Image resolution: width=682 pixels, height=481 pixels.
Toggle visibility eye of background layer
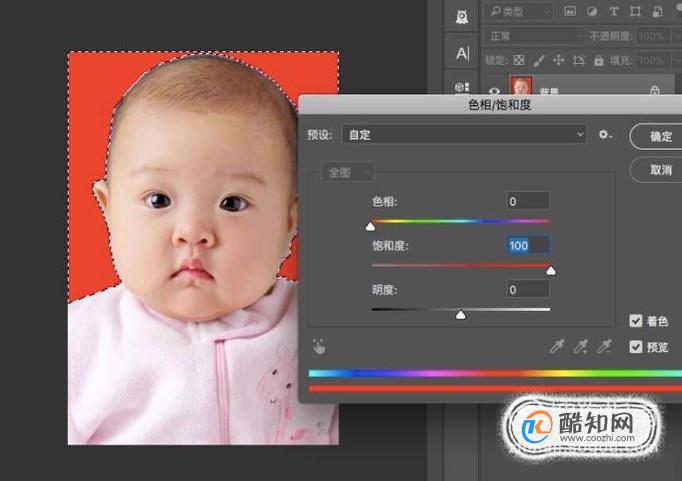pyautogui.click(x=495, y=91)
